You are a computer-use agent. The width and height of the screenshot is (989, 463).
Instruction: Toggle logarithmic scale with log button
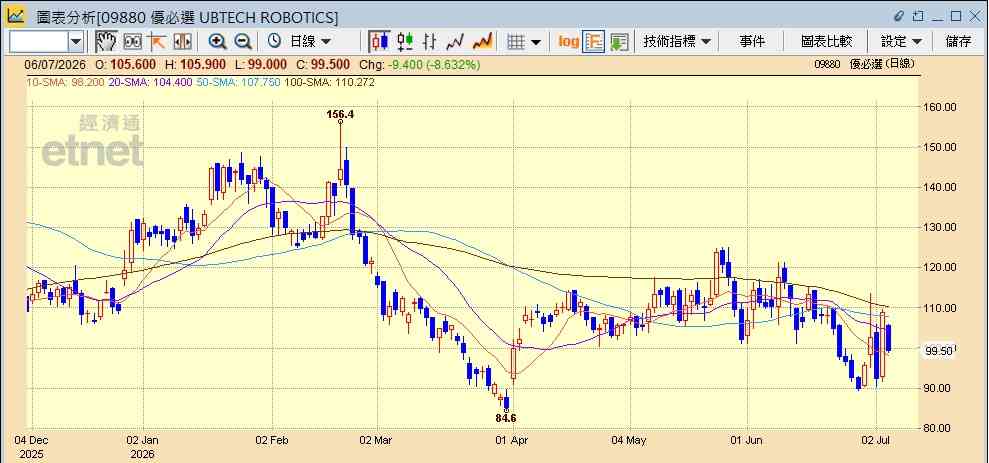click(x=568, y=42)
